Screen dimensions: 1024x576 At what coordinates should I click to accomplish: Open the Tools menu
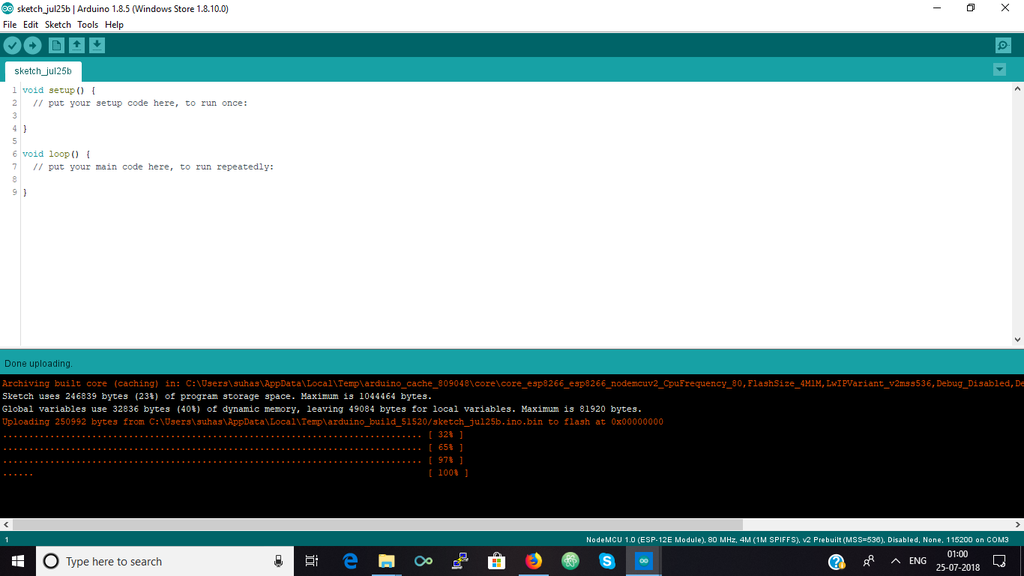87,24
